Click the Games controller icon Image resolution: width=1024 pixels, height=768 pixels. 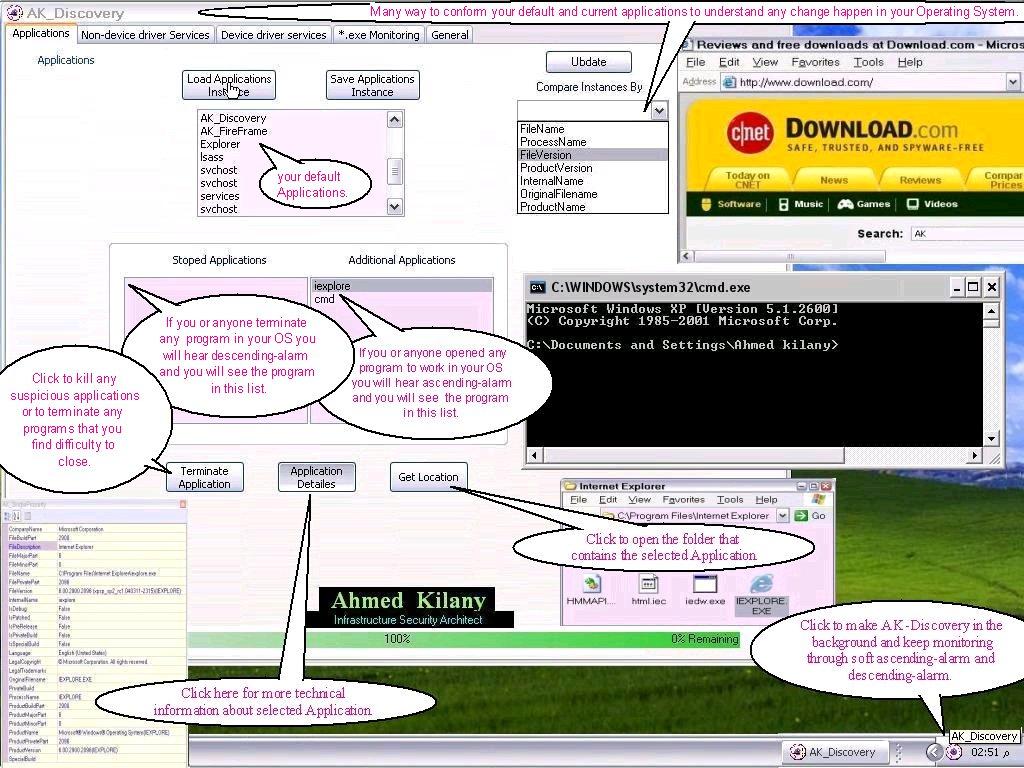click(x=845, y=204)
